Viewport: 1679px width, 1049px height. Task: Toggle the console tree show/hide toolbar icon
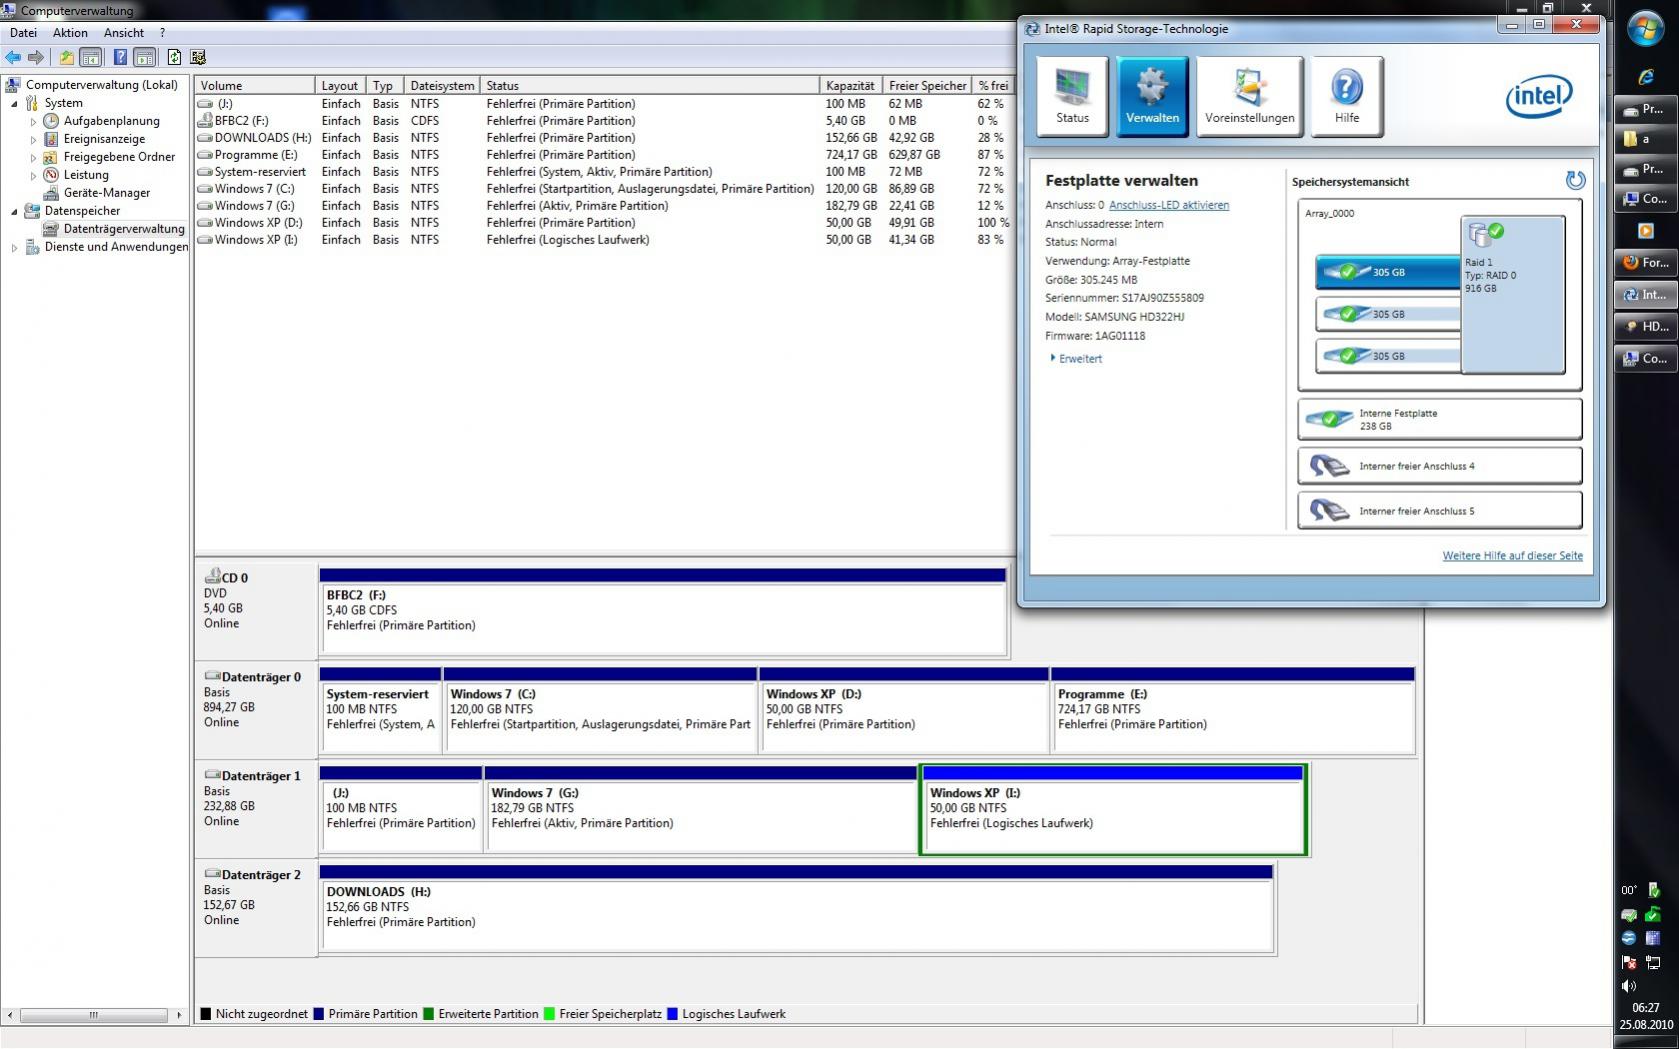(90, 57)
